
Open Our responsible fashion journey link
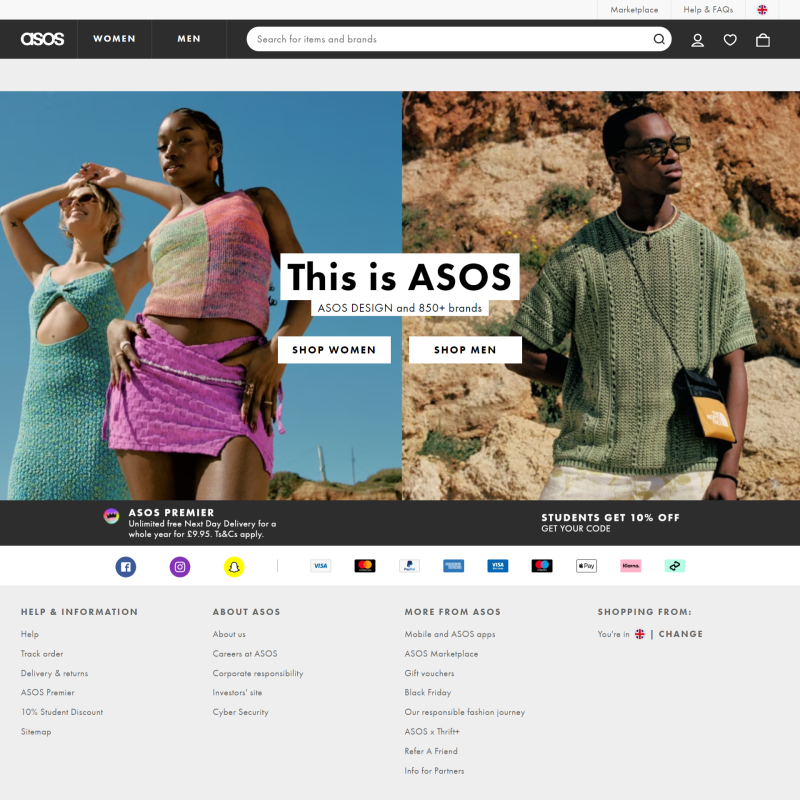[x=465, y=712]
